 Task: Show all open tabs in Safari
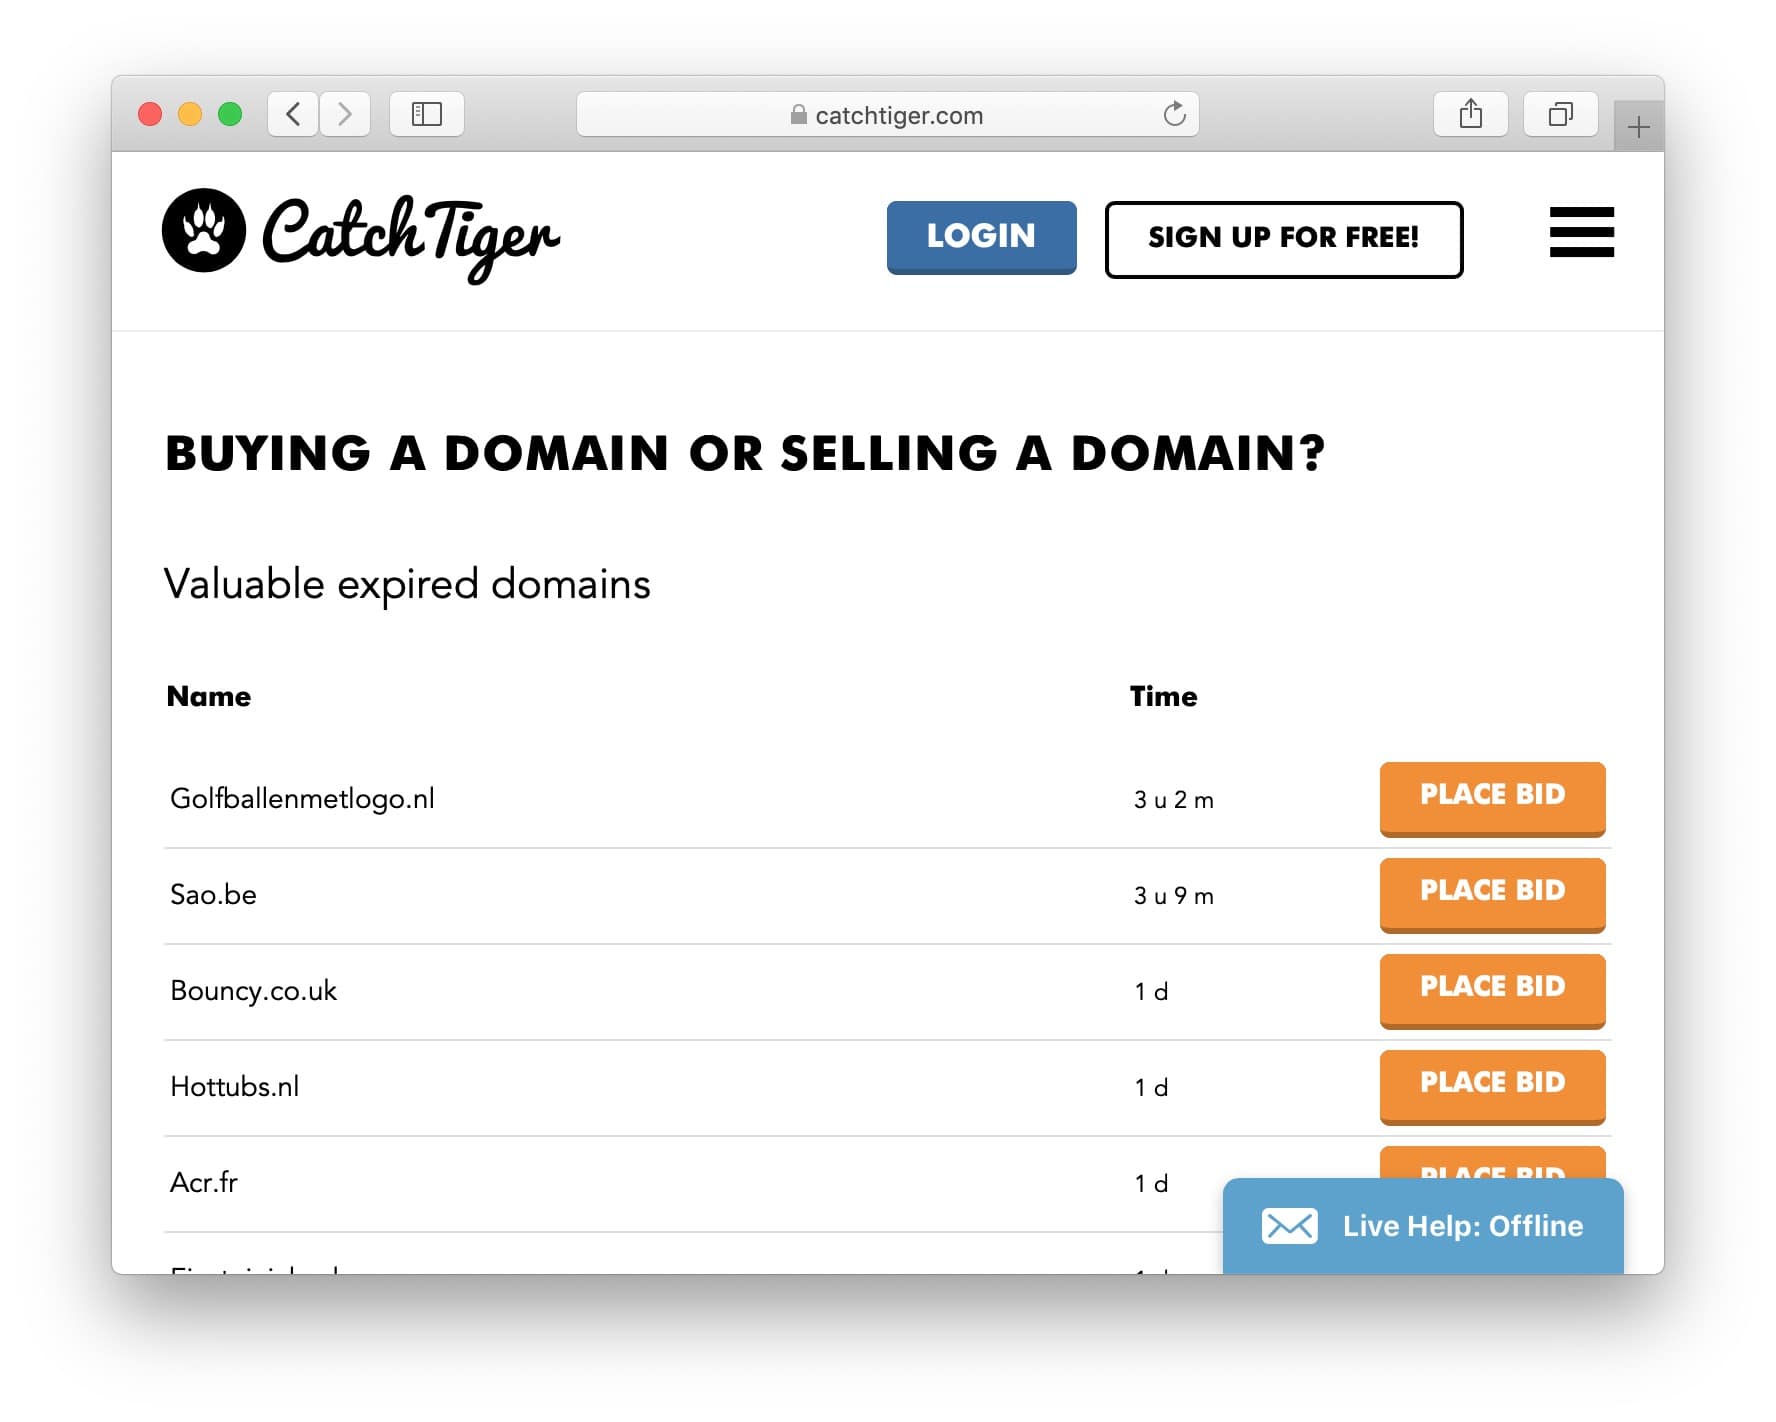tap(1560, 113)
